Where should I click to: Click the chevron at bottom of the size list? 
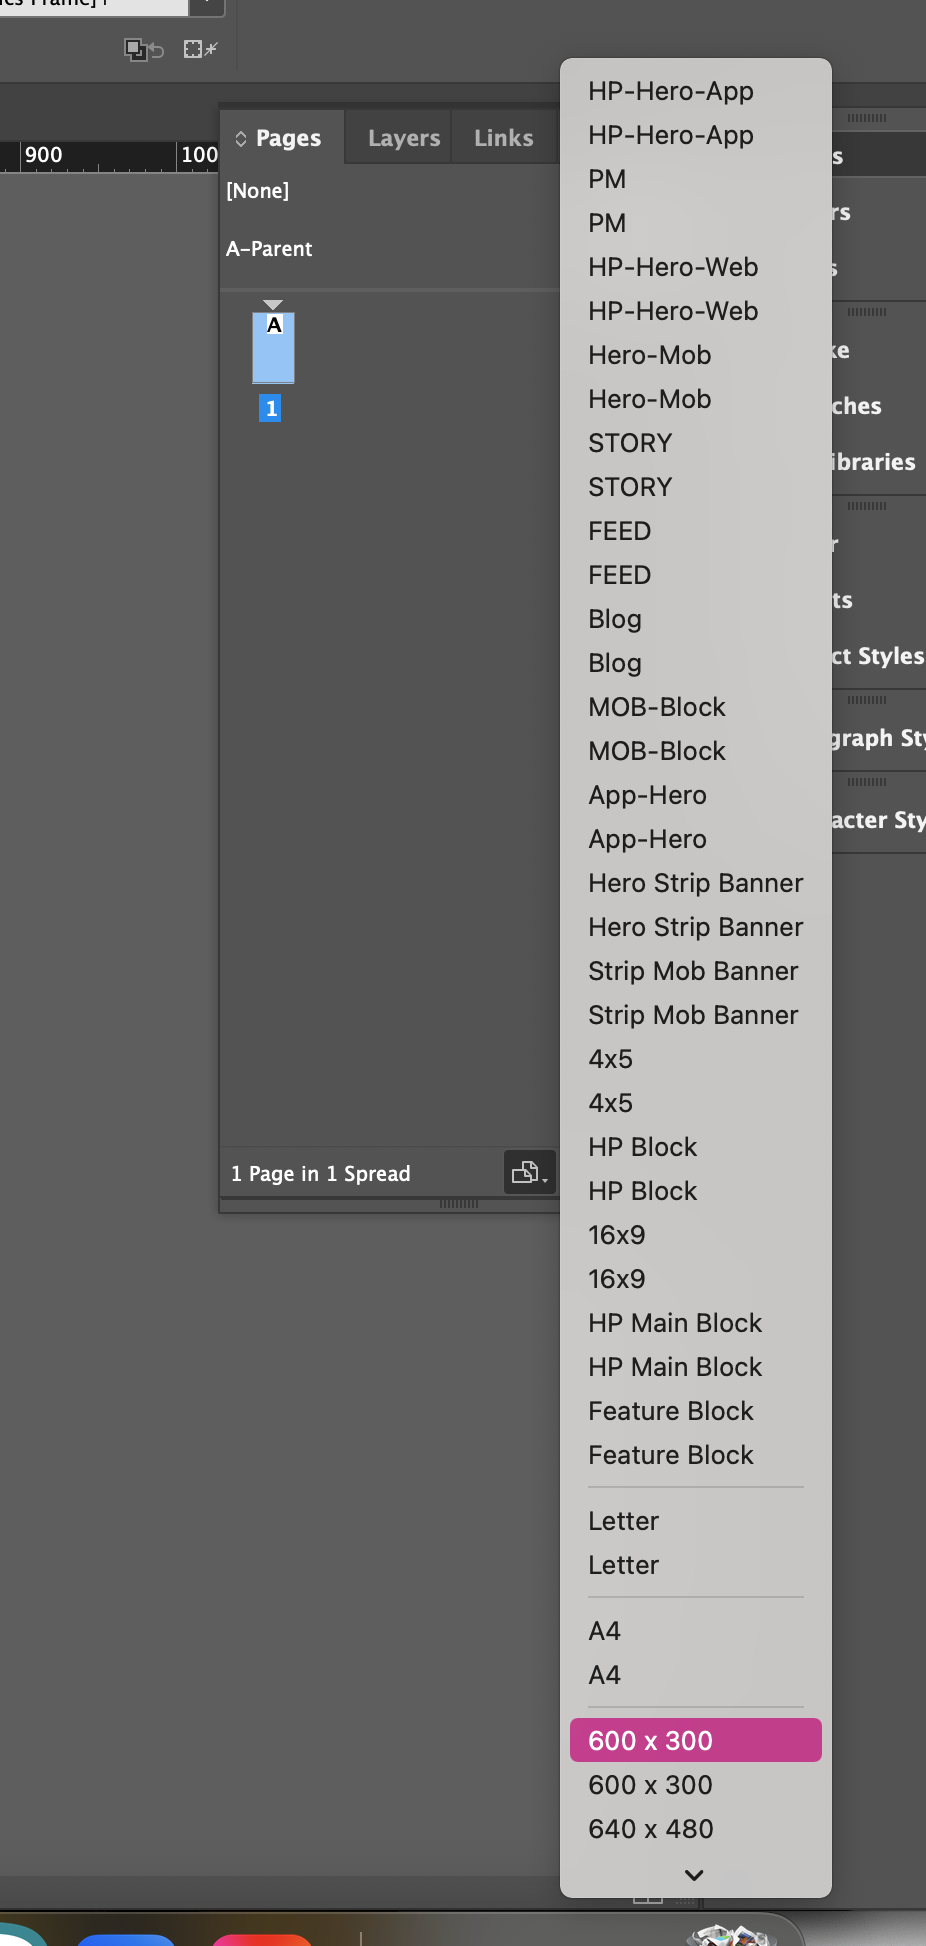click(x=694, y=1876)
